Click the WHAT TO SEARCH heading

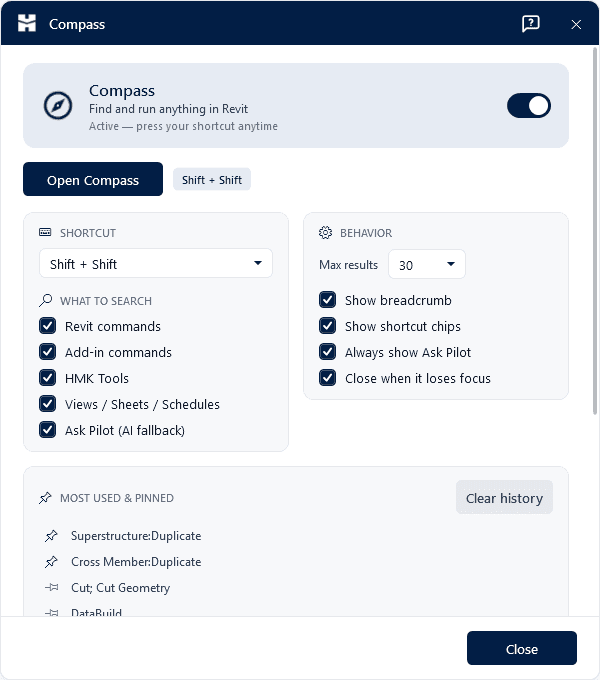tap(106, 301)
